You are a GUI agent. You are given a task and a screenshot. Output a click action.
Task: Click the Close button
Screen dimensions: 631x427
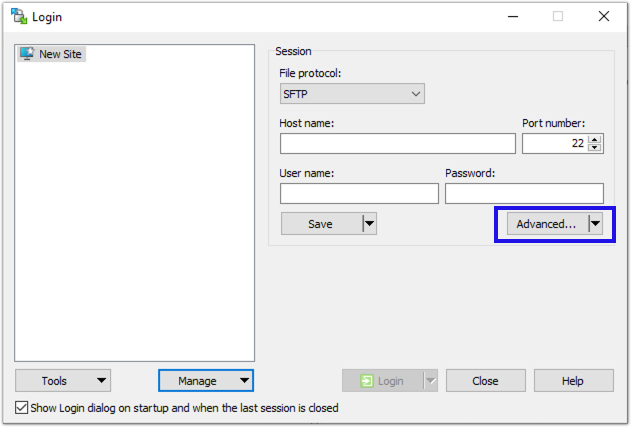(485, 381)
